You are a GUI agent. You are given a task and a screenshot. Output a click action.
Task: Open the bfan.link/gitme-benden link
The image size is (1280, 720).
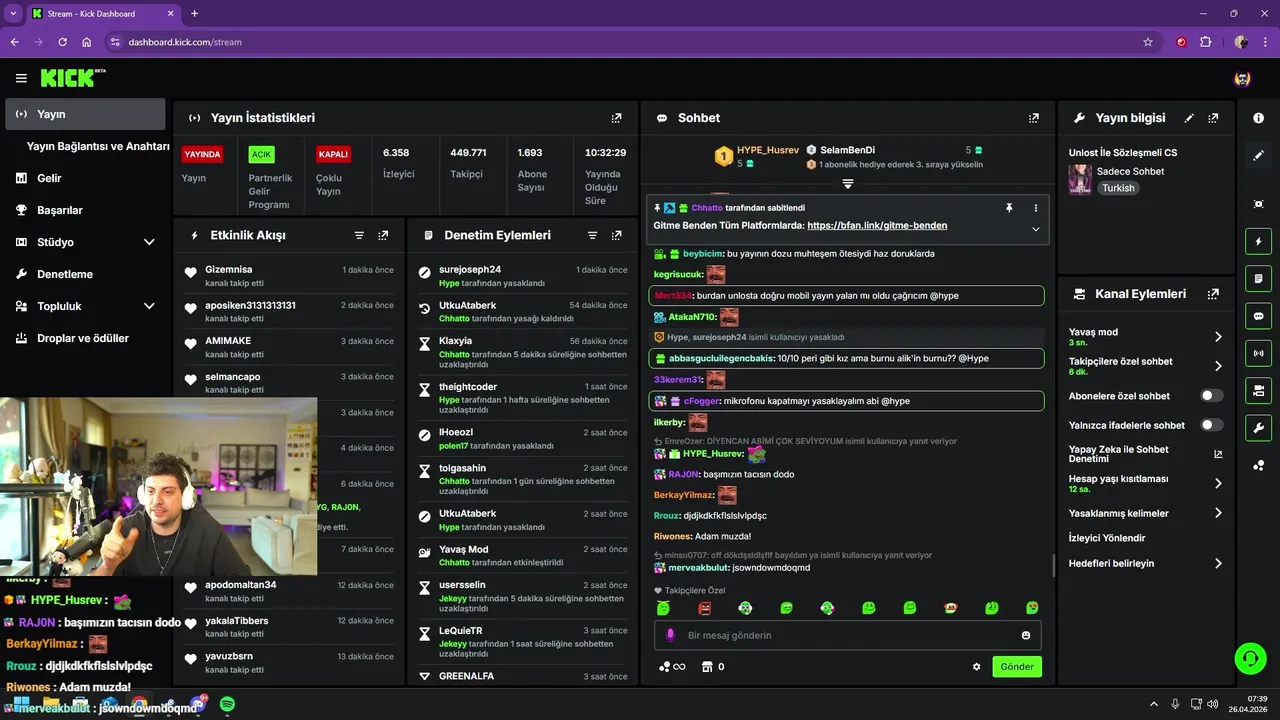coord(877,226)
